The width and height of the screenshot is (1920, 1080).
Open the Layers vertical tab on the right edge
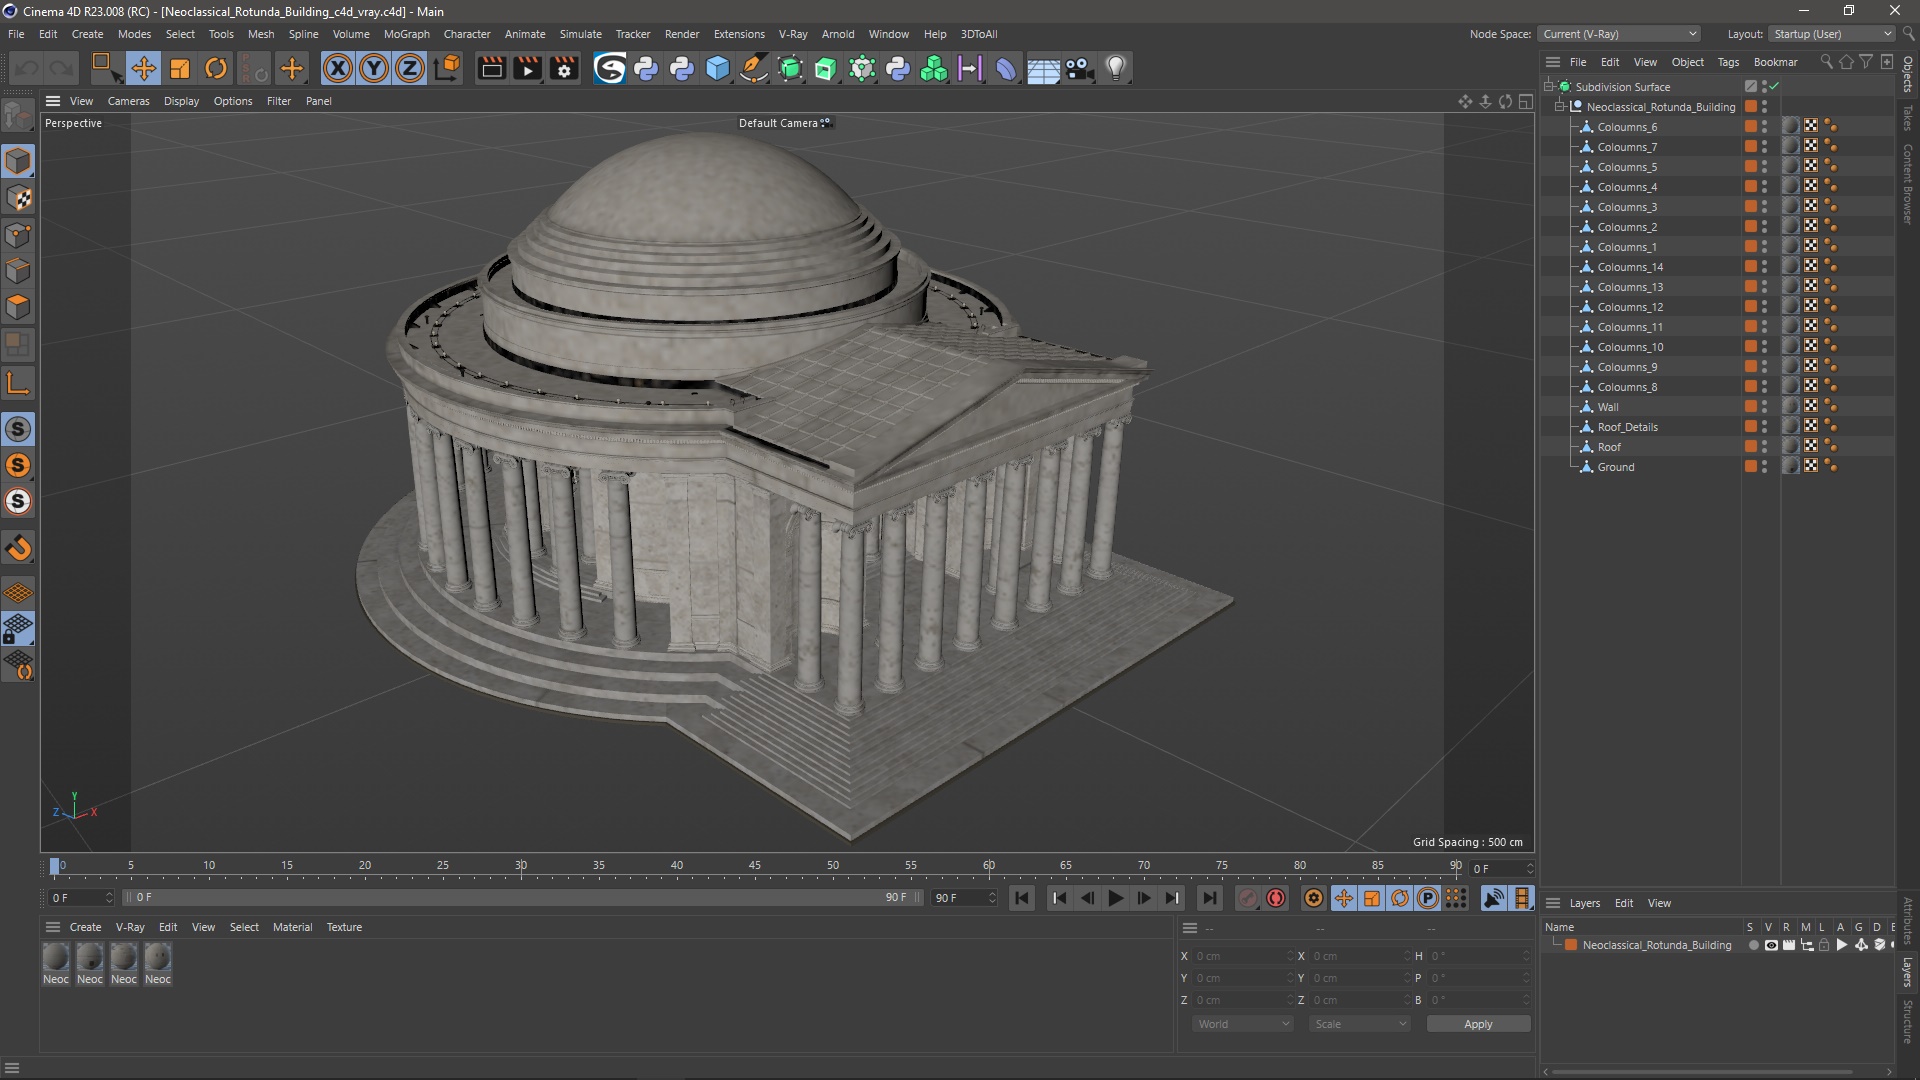click(x=1908, y=971)
